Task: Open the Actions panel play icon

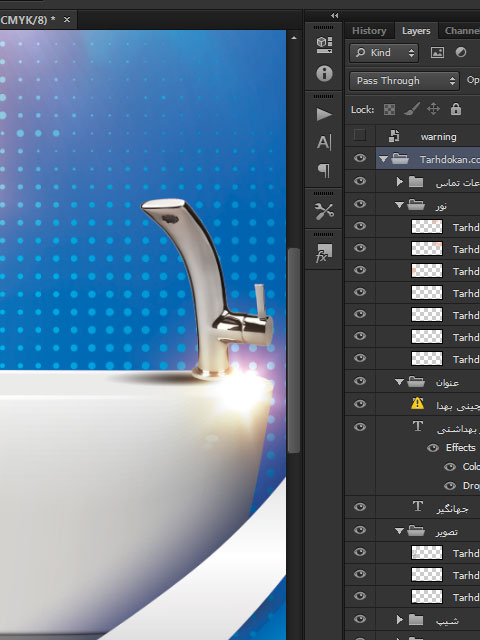Action: click(x=324, y=114)
